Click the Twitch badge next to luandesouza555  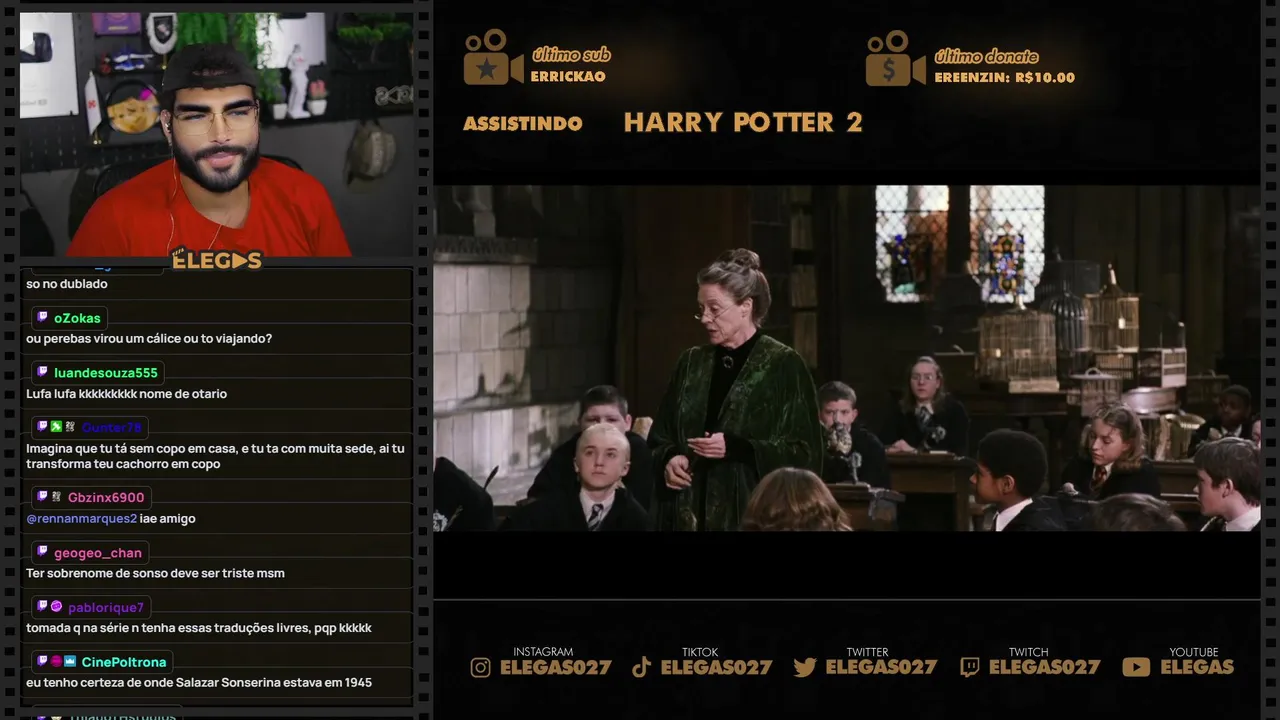click(x=42, y=372)
